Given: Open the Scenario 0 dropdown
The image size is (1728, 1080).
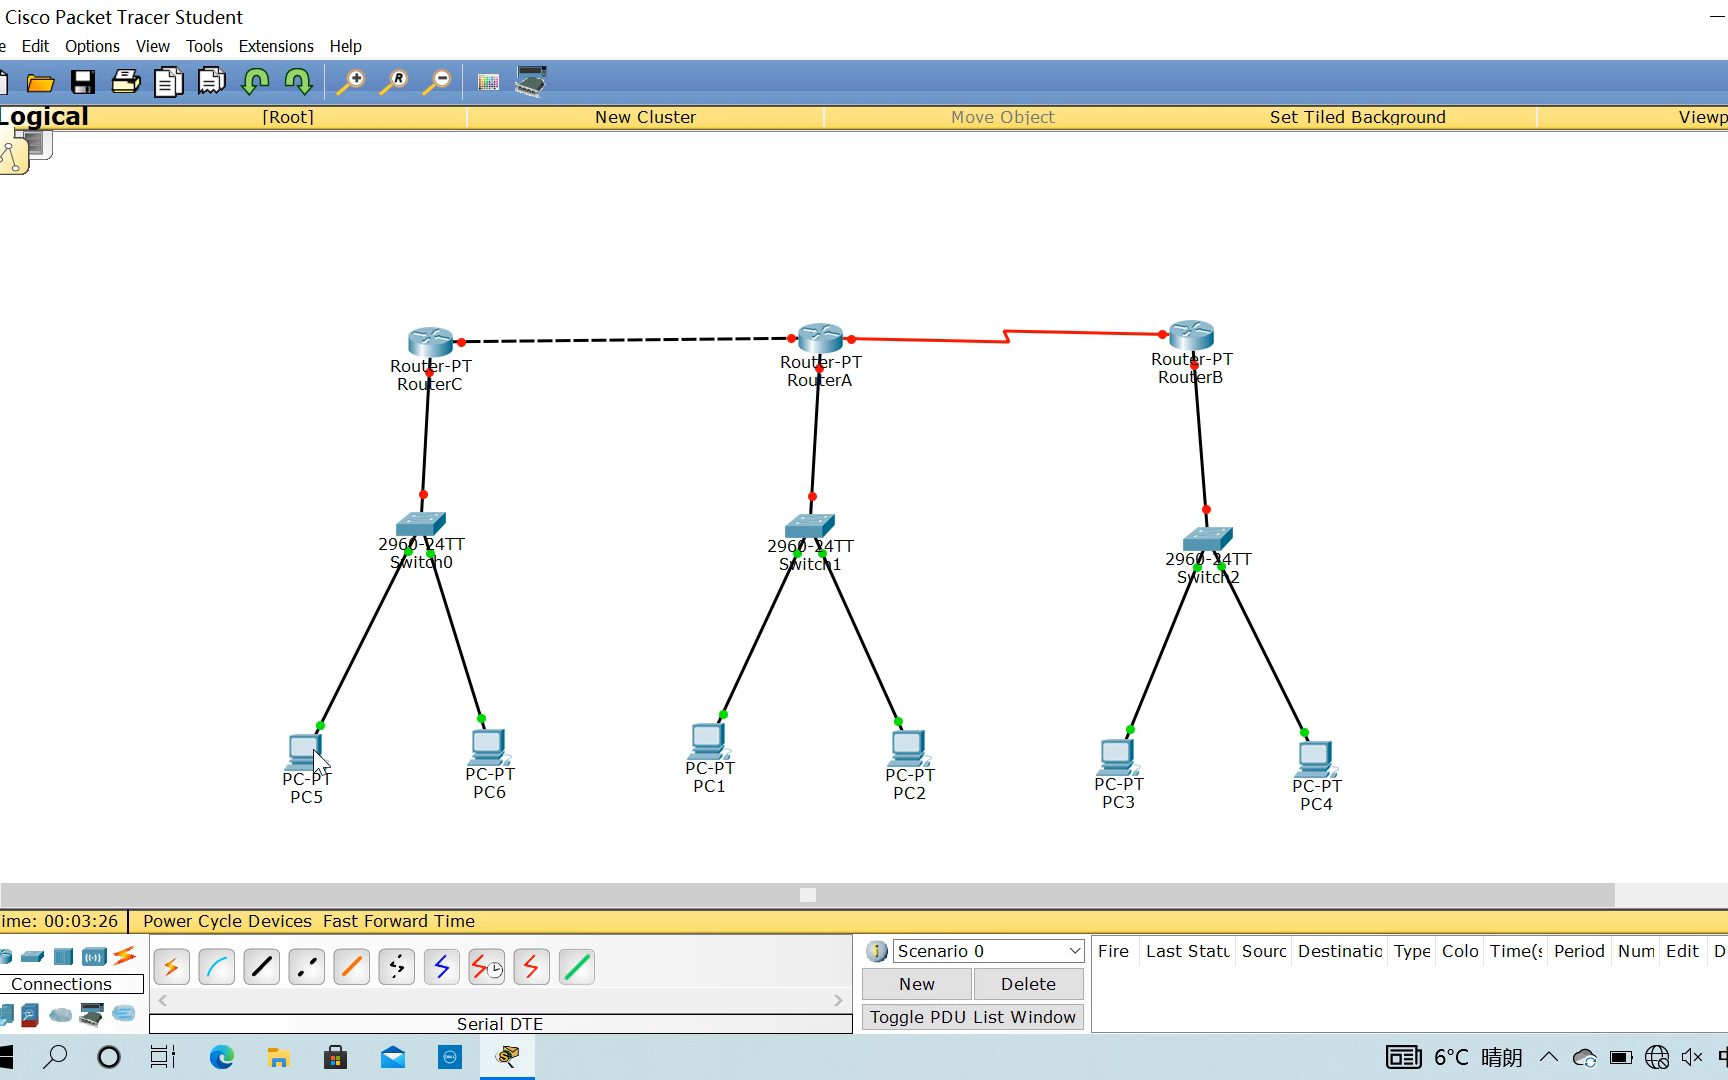Looking at the screenshot, I should click(988, 951).
